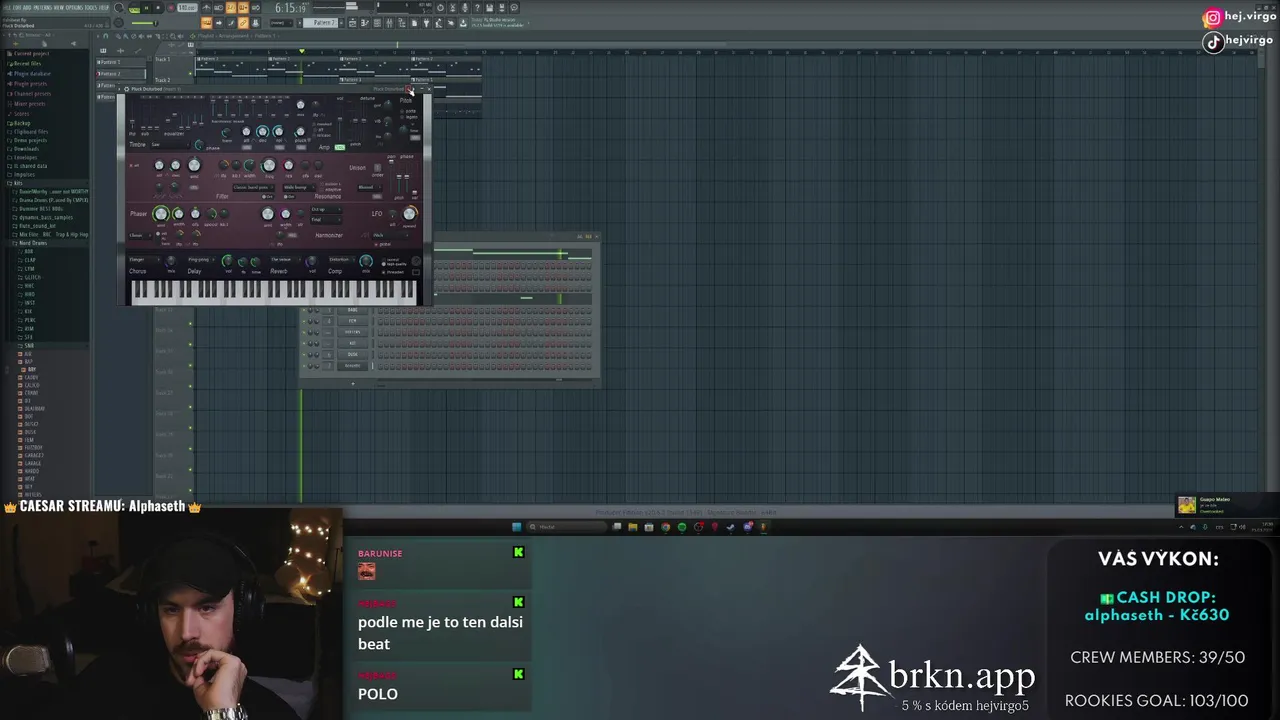Screen dimensions: 1280x720
Task: Click the transport play button
Action: 146,8
